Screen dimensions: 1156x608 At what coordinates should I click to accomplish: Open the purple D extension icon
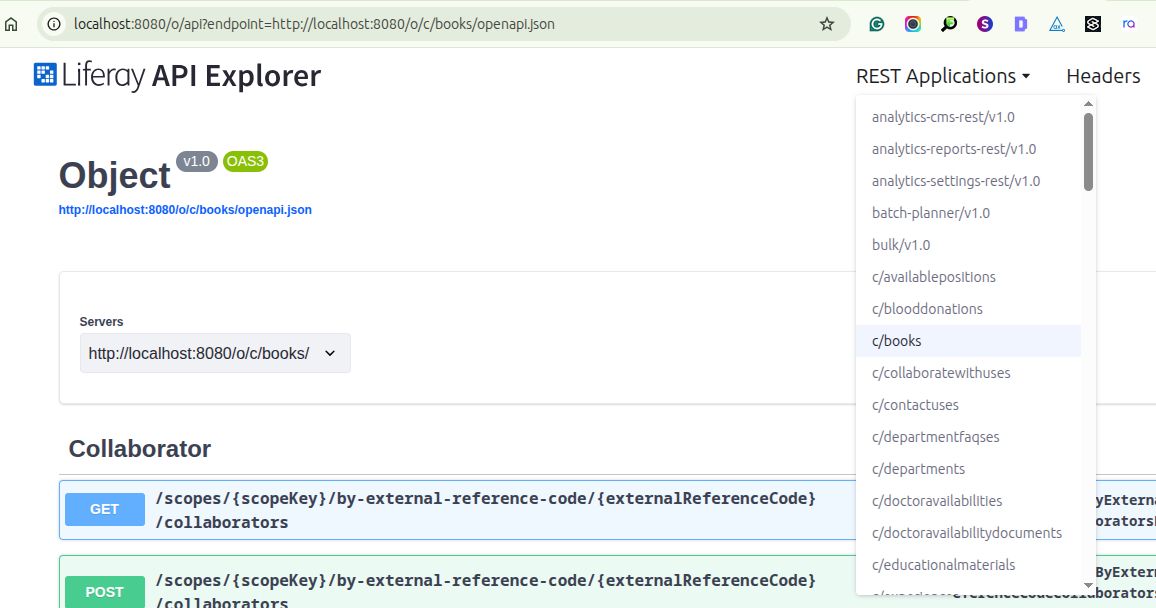(1020, 24)
